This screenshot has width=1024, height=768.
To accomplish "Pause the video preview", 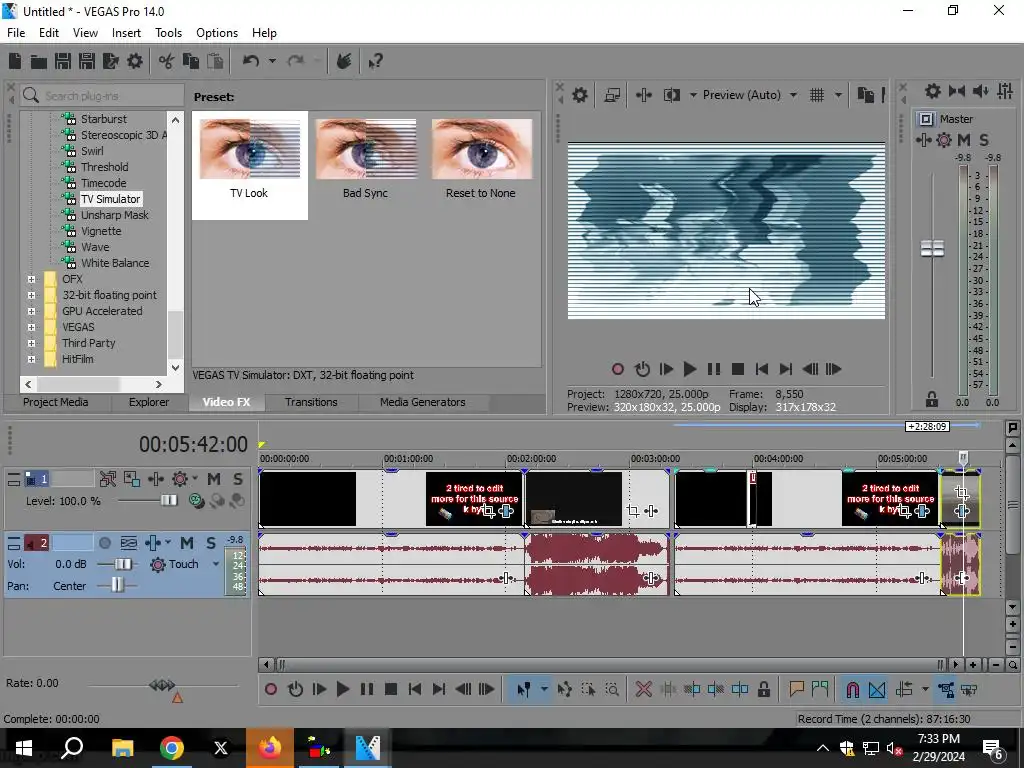I will (x=714, y=369).
